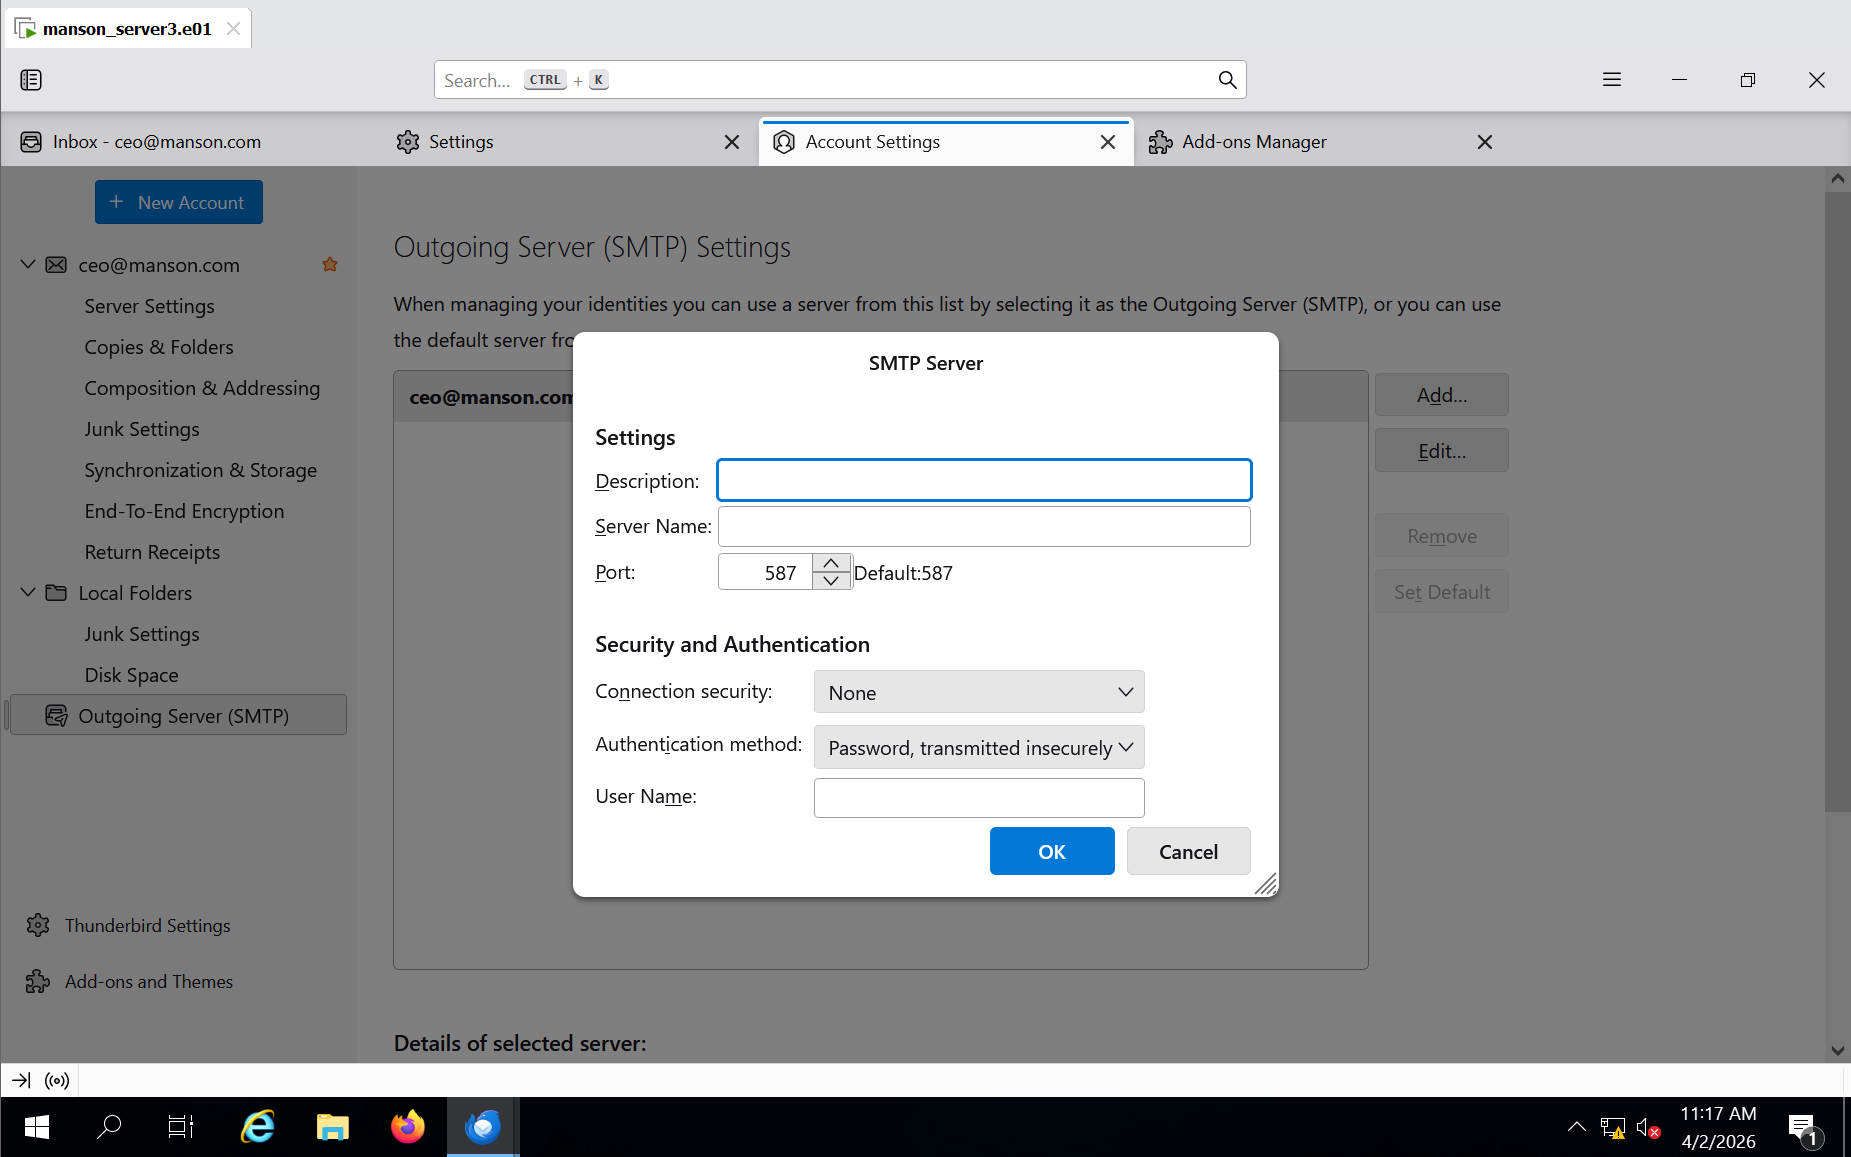Open Composition & Addressing settings

pyautogui.click(x=202, y=388)
